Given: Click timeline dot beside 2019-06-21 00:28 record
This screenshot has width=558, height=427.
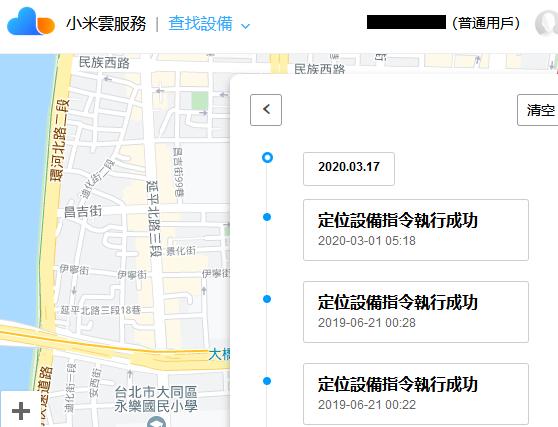Looking at the screenshot, I should [x=267, y=299].
